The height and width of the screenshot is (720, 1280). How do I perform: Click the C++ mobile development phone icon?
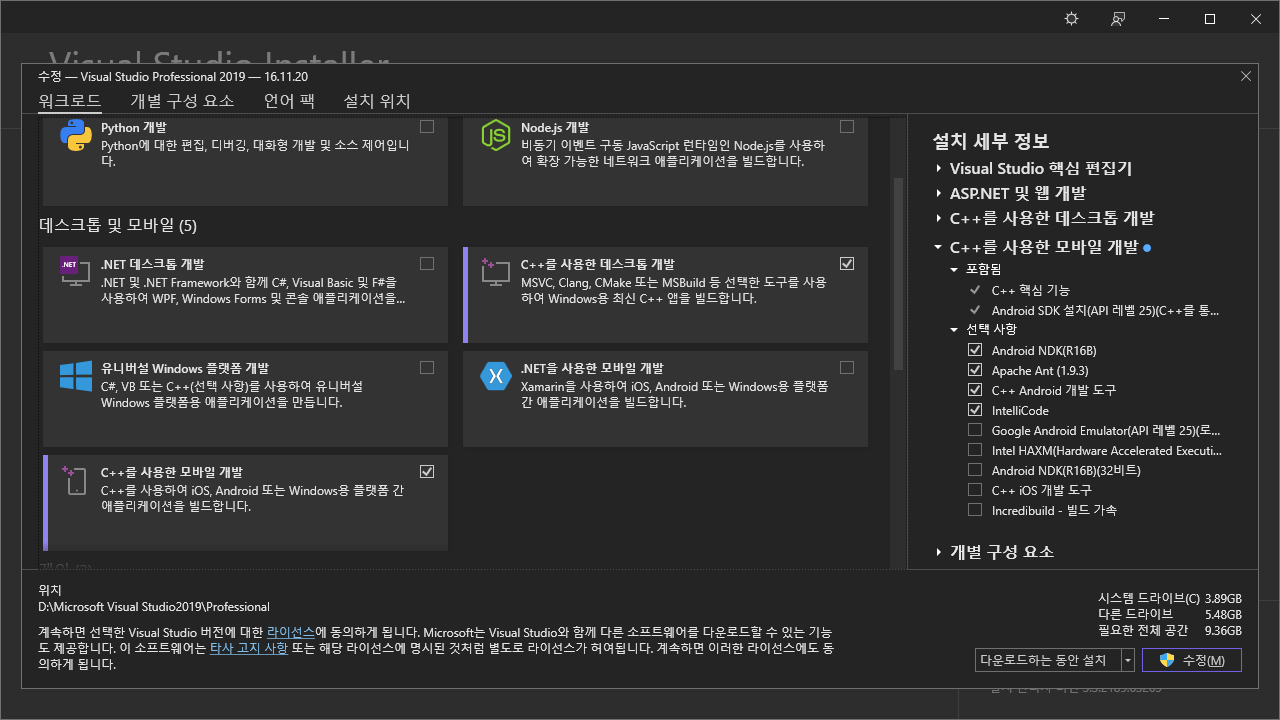(76, 479)
